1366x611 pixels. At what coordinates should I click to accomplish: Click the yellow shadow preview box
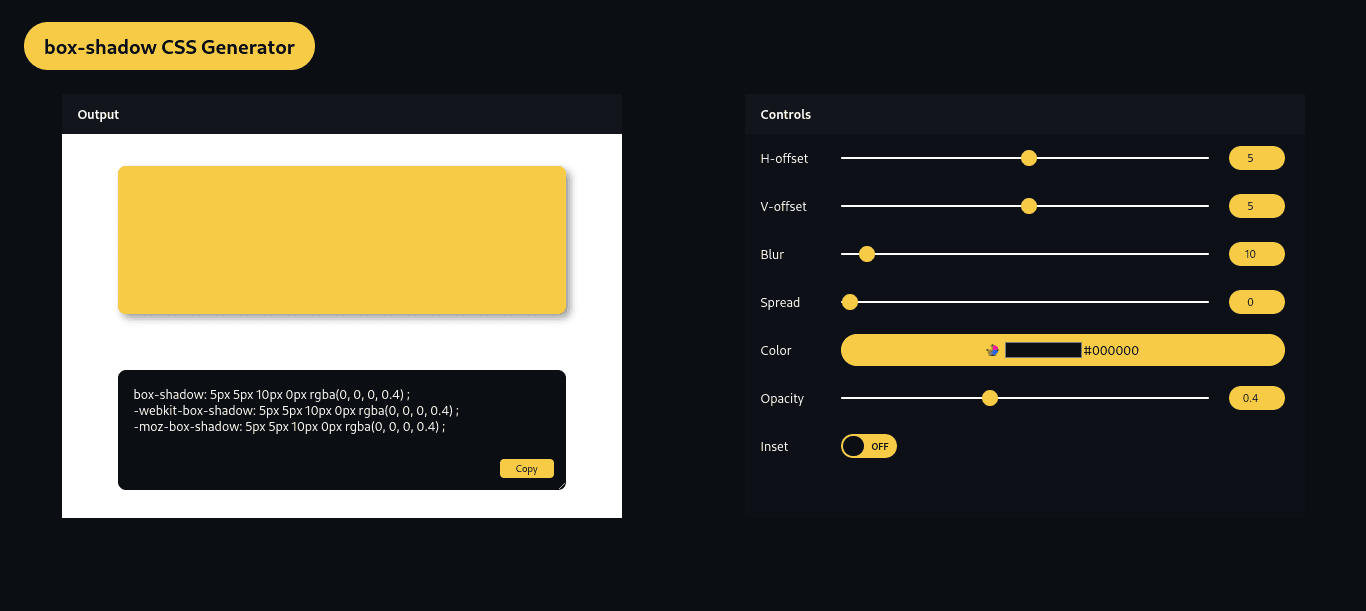pyautogui.click(x=342, y=239)
